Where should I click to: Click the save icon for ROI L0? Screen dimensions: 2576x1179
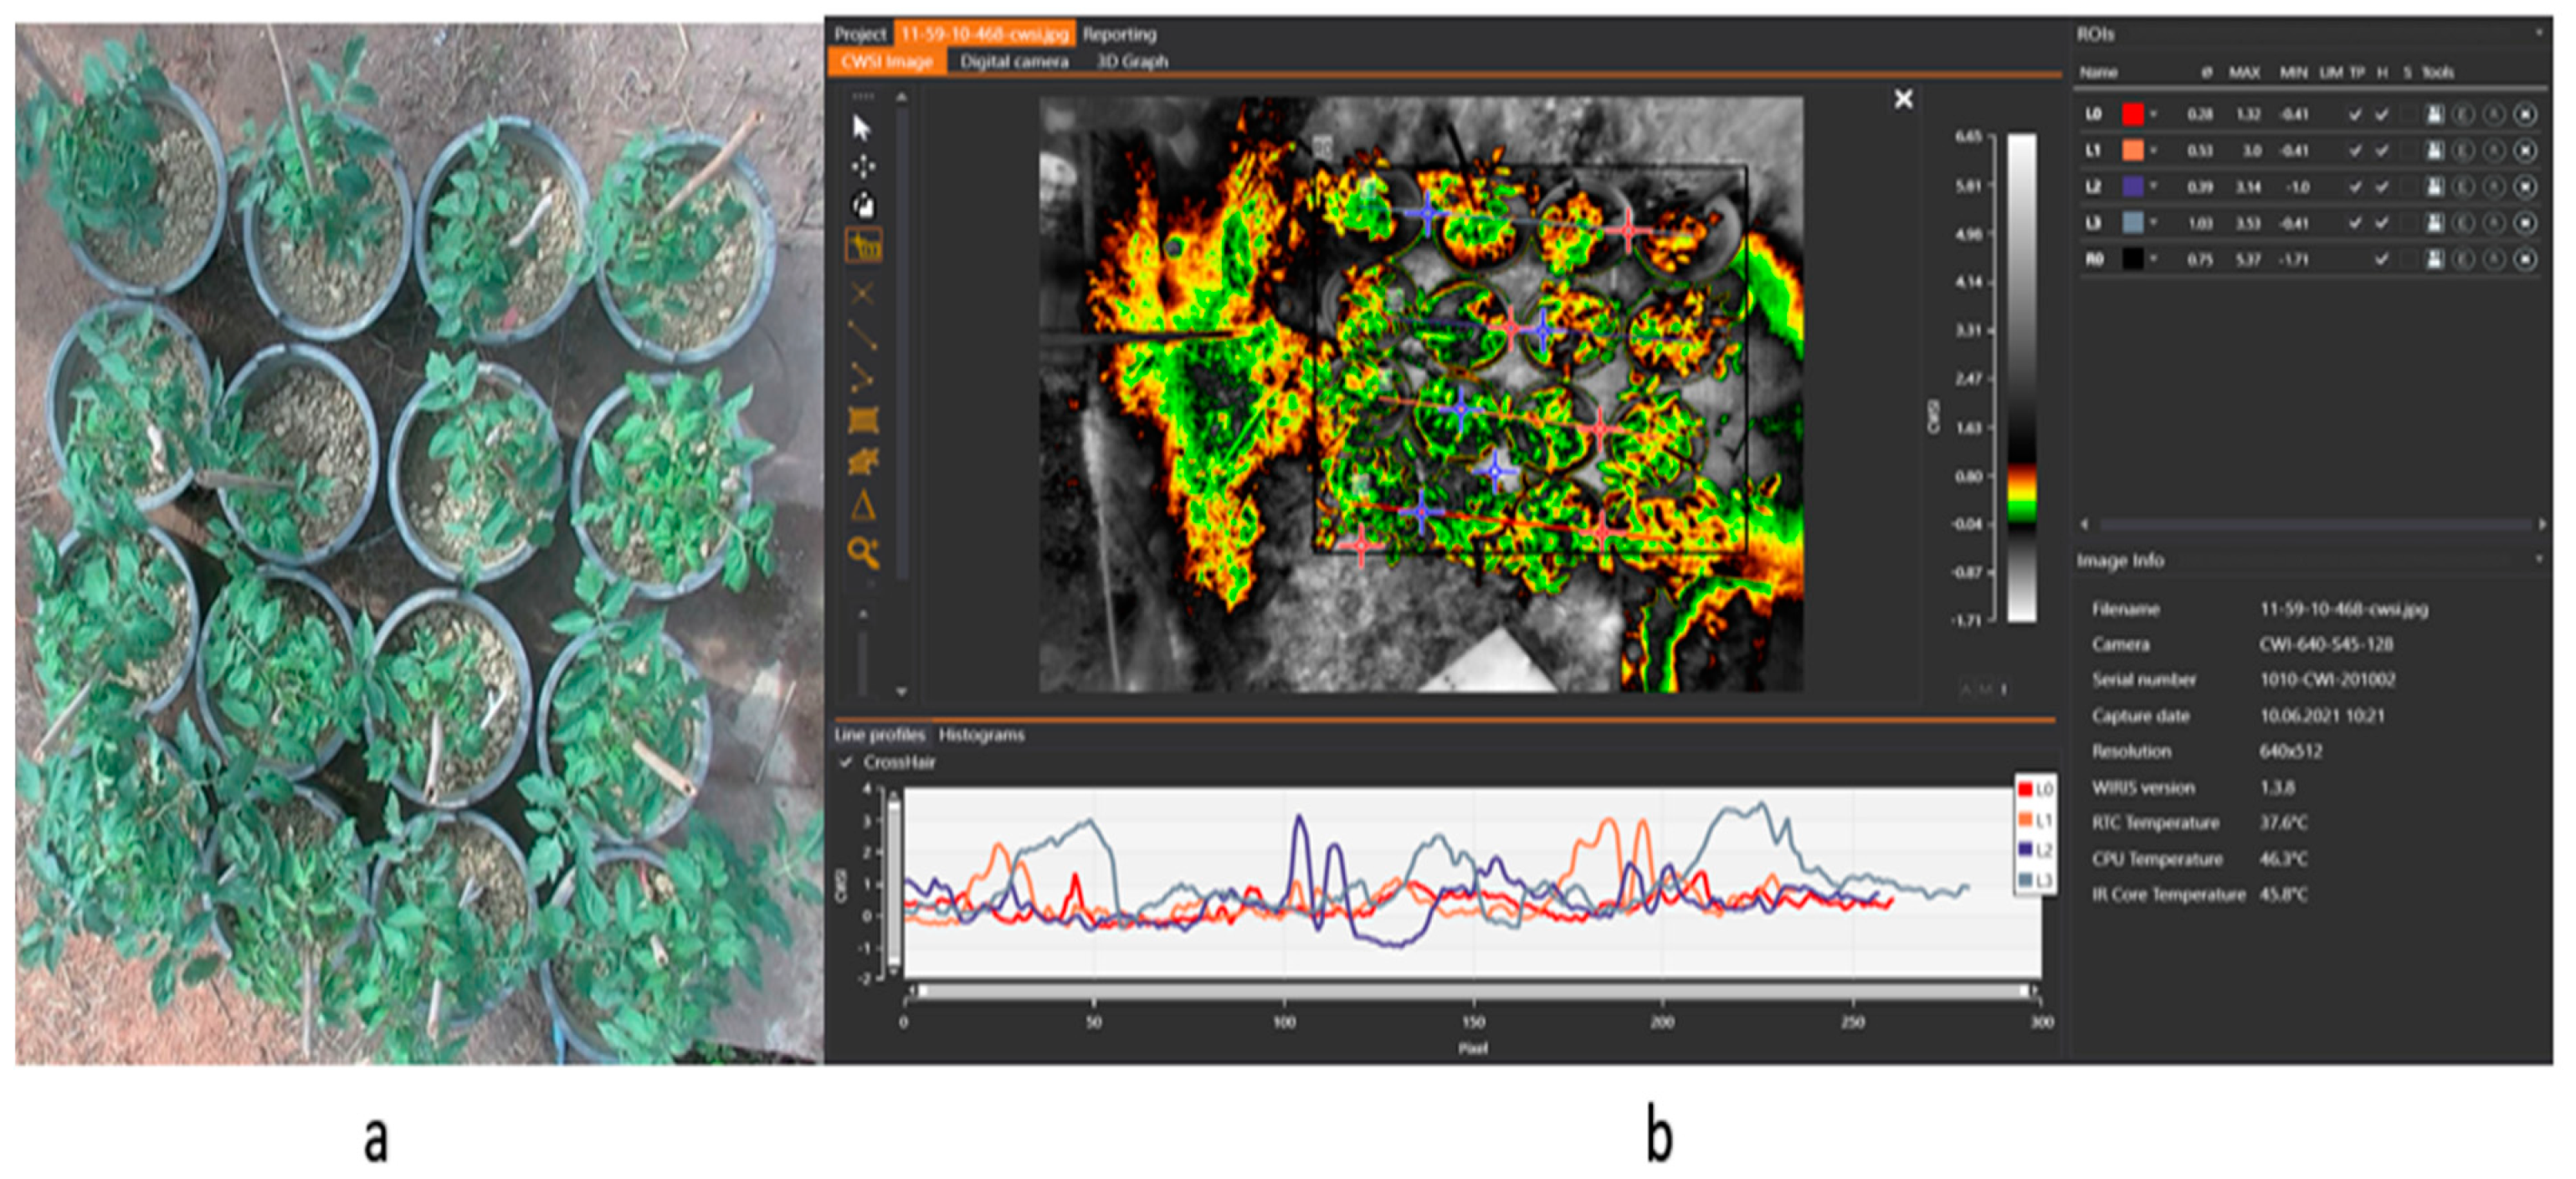[x=2435, y=115]
